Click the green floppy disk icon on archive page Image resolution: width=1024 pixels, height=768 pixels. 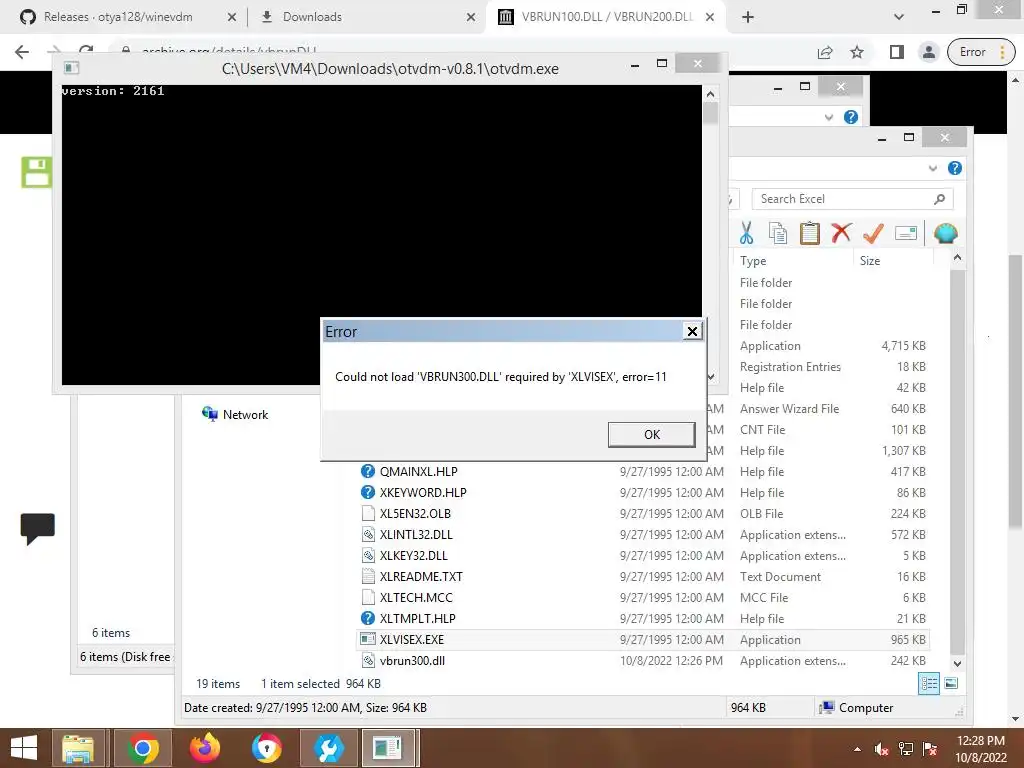coord(37,172)
